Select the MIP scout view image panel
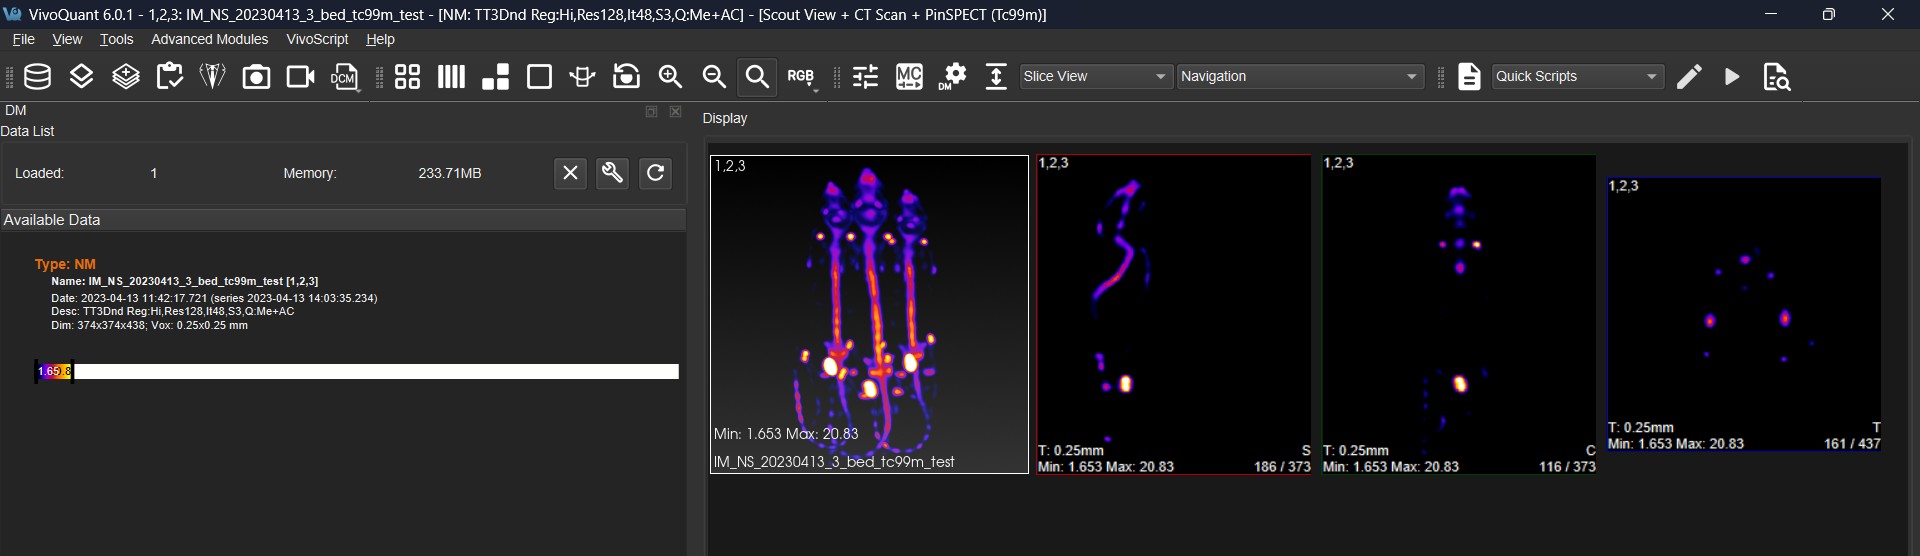The width and height of the screenshot is (1920, 556). tap(868, 314)
